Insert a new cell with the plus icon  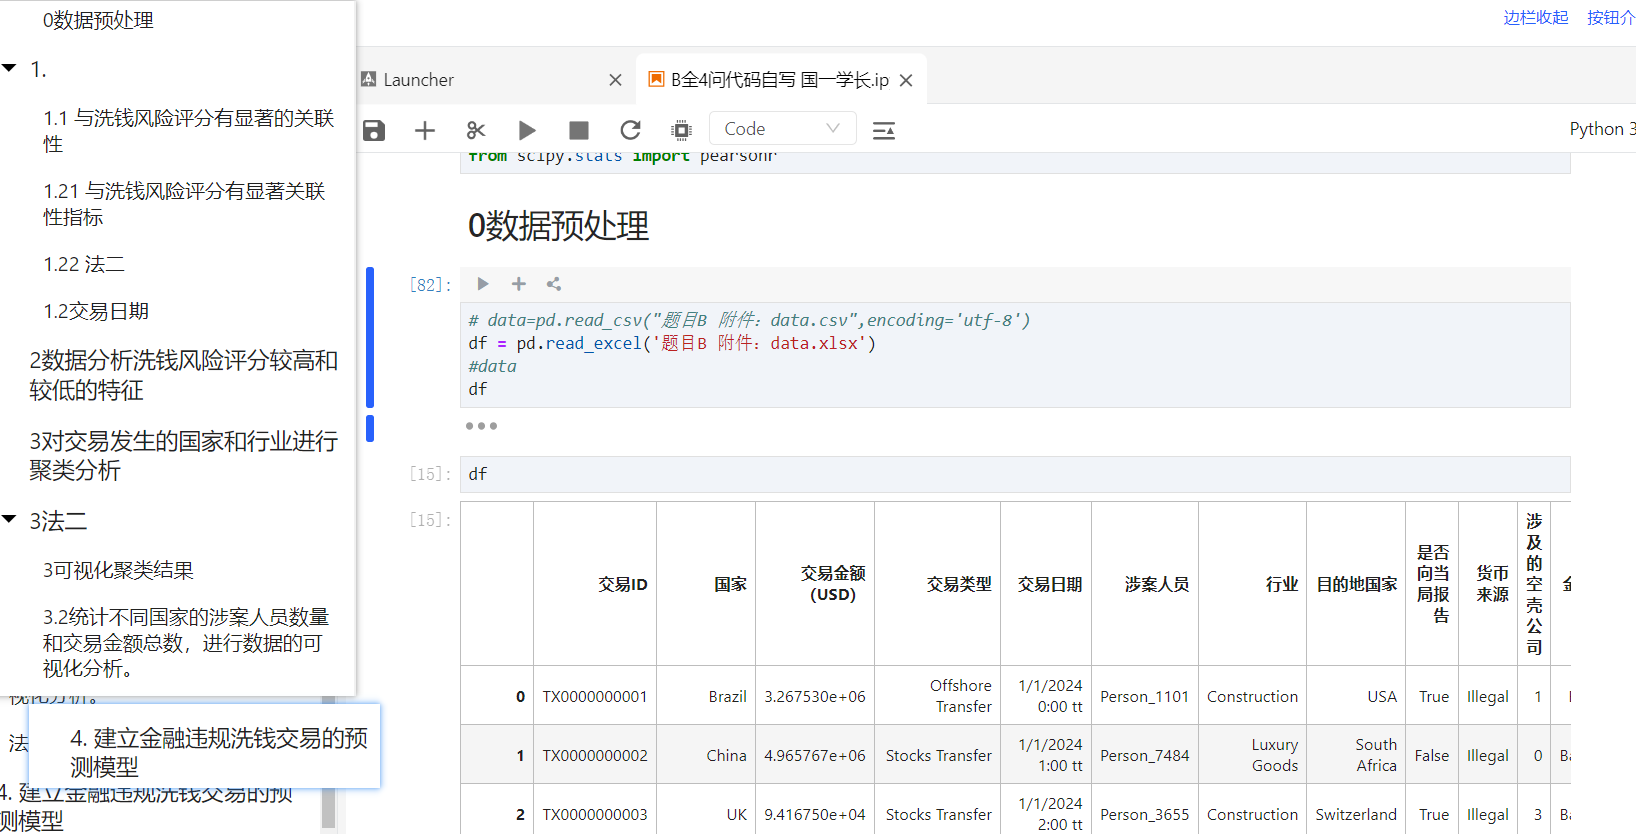coord(425,130)
